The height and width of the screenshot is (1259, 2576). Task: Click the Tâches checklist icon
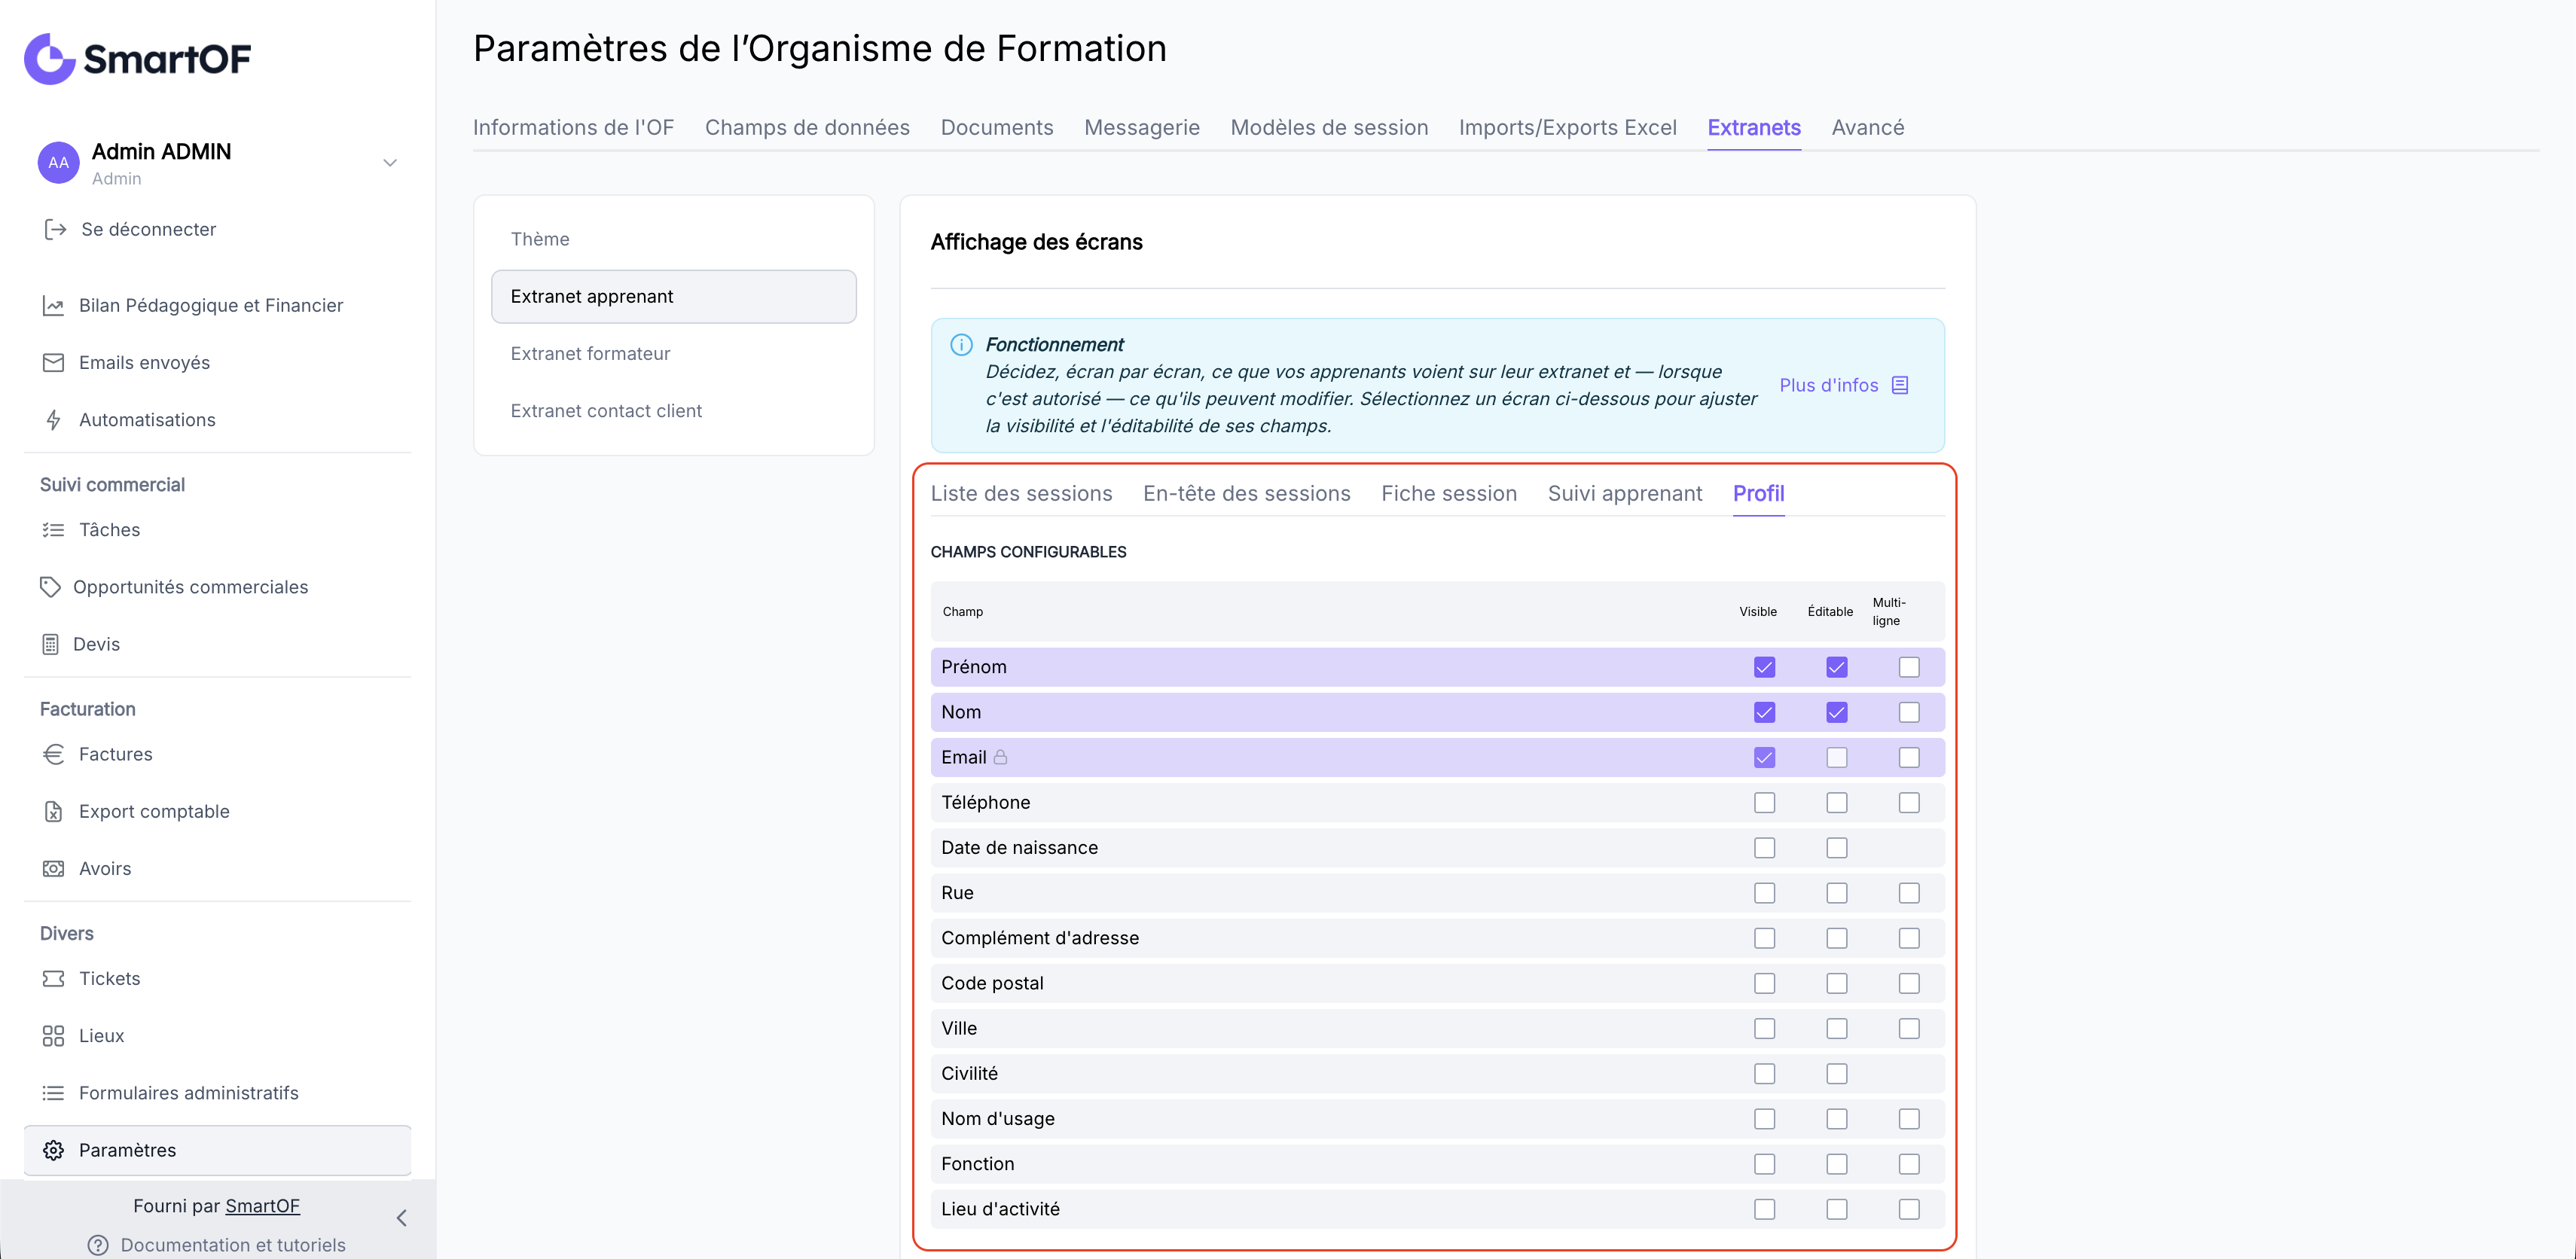pos(53,530)
